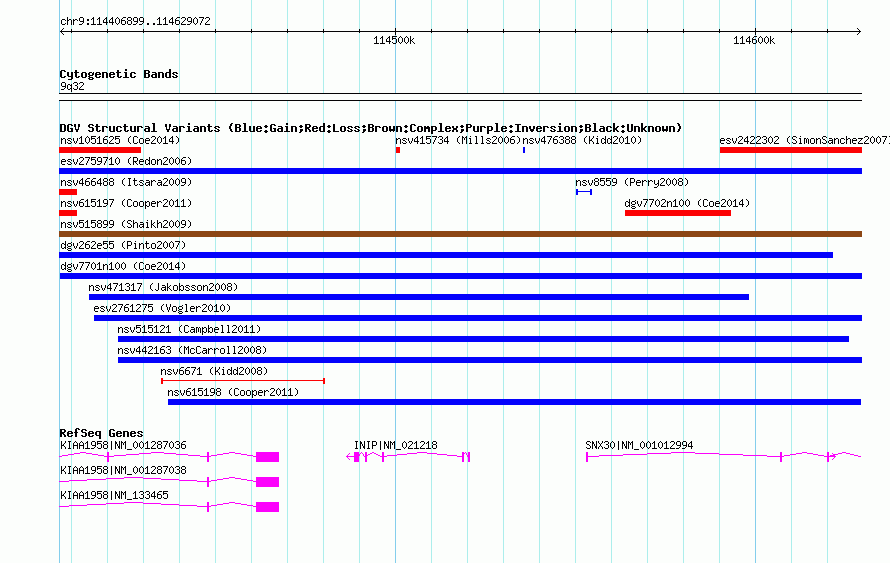The image size is (890, 563).
Task: Select variant label nsv1051625 (Coe2014)
Action: coord(120,140)
